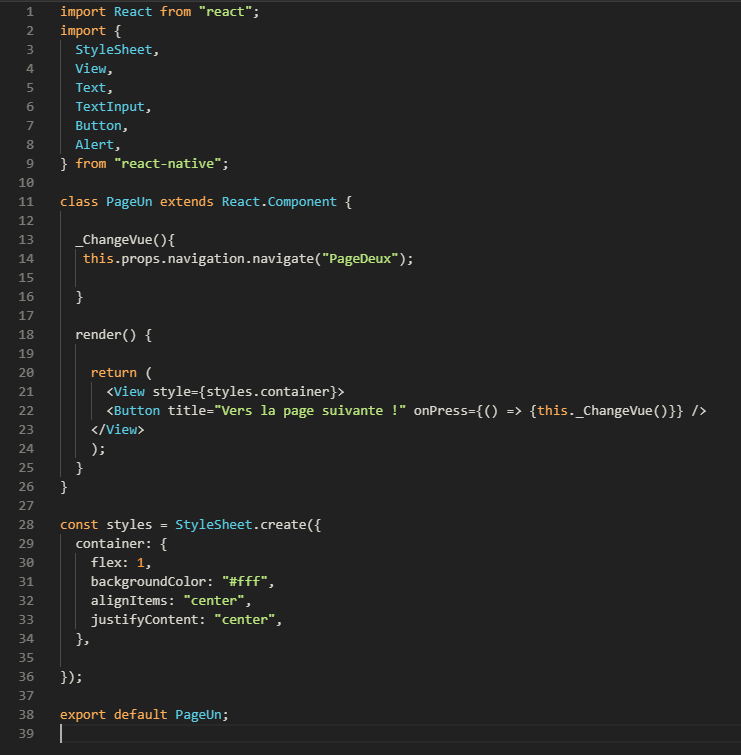Click StyleSheet.create in the styles declaration
The image size is (741, 755).
tap(240, 525)
